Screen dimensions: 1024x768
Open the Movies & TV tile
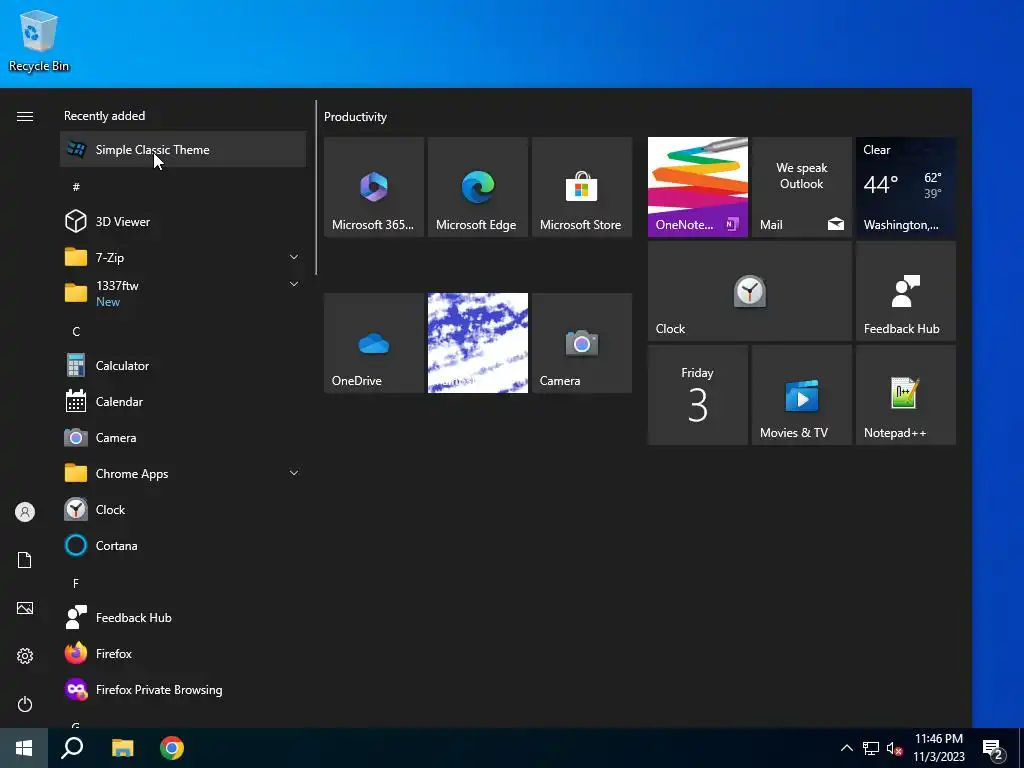802,395
